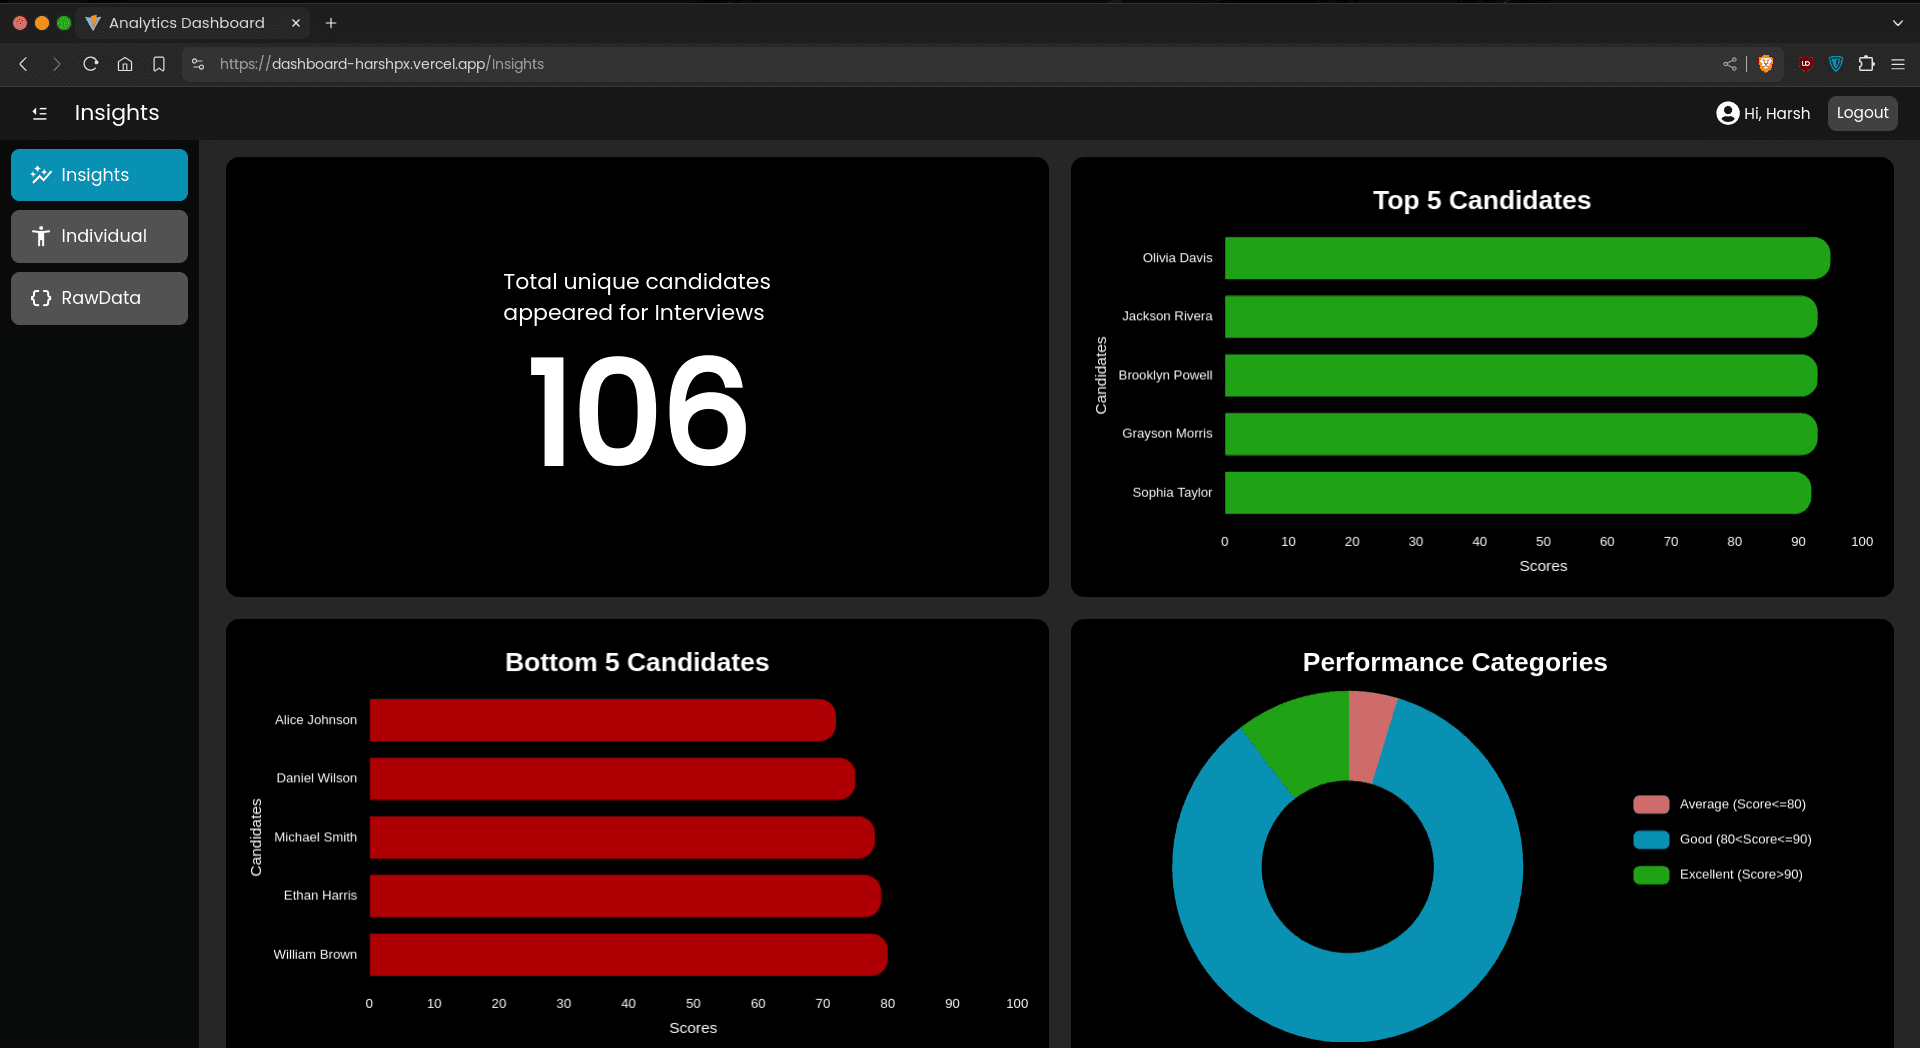This screenshot has width=1920, height=1048.
Task: Collapse the sidebar with the menu icon
Action: (40, 113)
